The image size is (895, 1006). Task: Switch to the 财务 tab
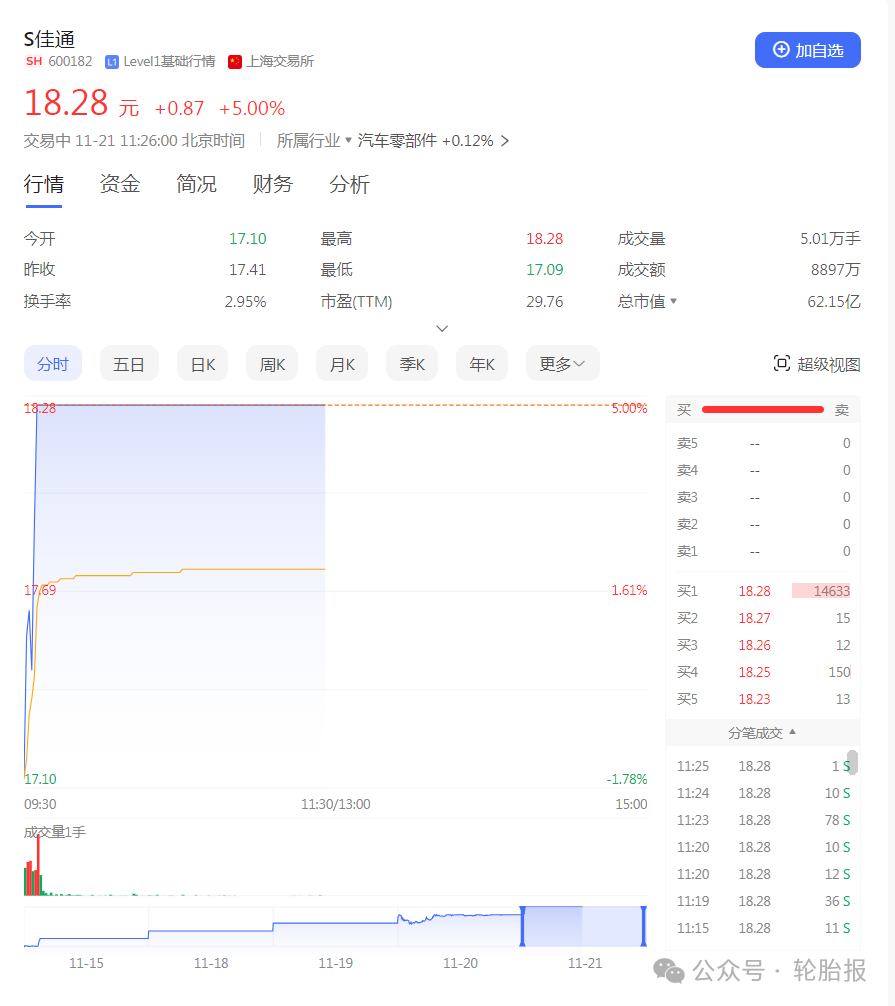(x=270, y=184)
